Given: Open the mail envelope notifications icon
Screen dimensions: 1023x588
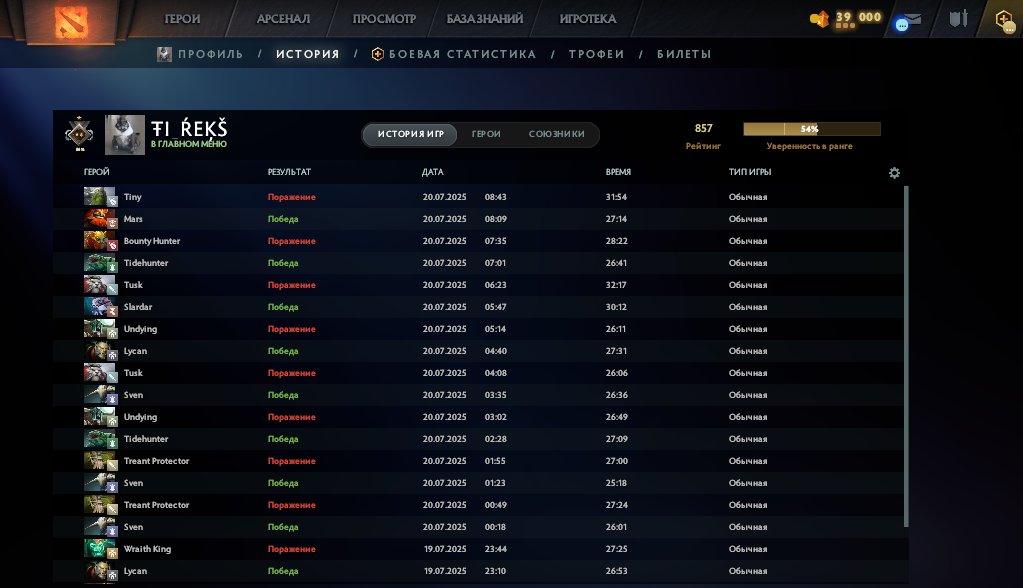Looking at the screenshot, I should (908, 22).
